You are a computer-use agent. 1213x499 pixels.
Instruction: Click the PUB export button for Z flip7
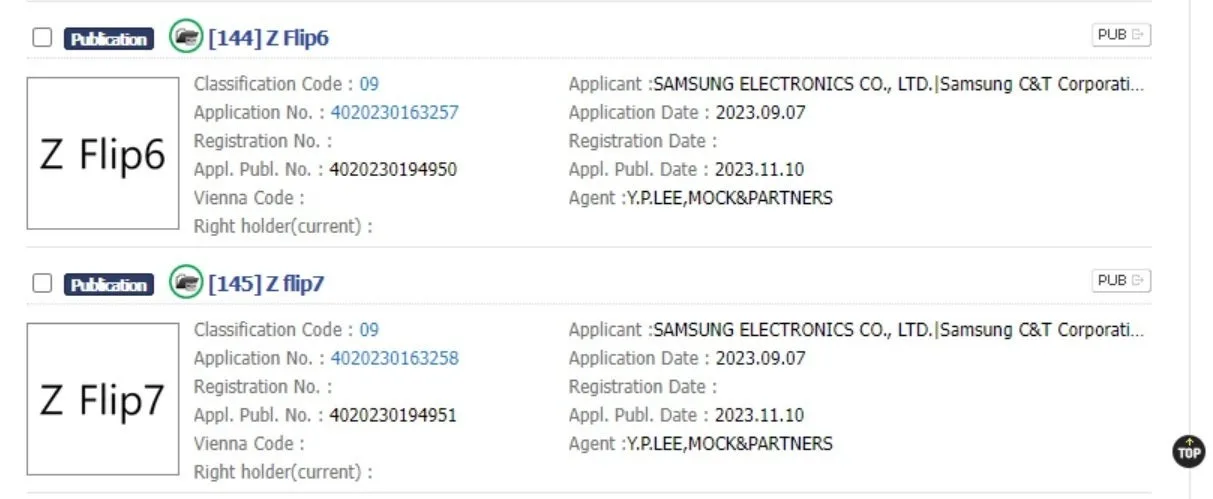tap(1120, 281)
